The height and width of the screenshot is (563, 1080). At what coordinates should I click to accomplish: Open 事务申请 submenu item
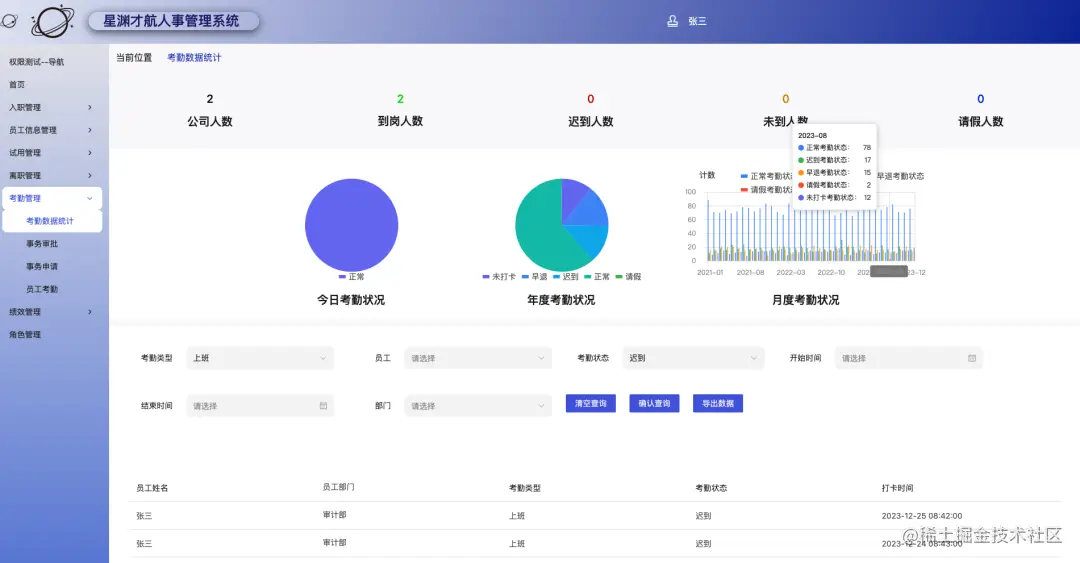click(42, 267)
